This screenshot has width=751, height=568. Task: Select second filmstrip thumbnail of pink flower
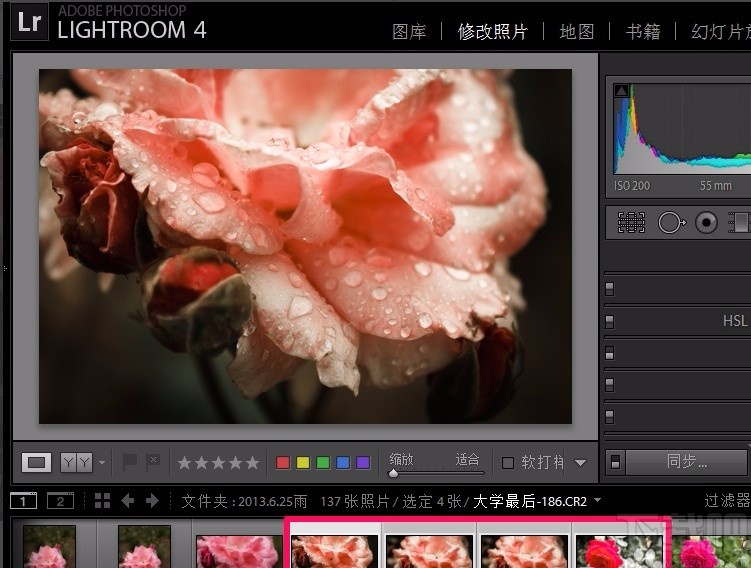click(144, 546)
